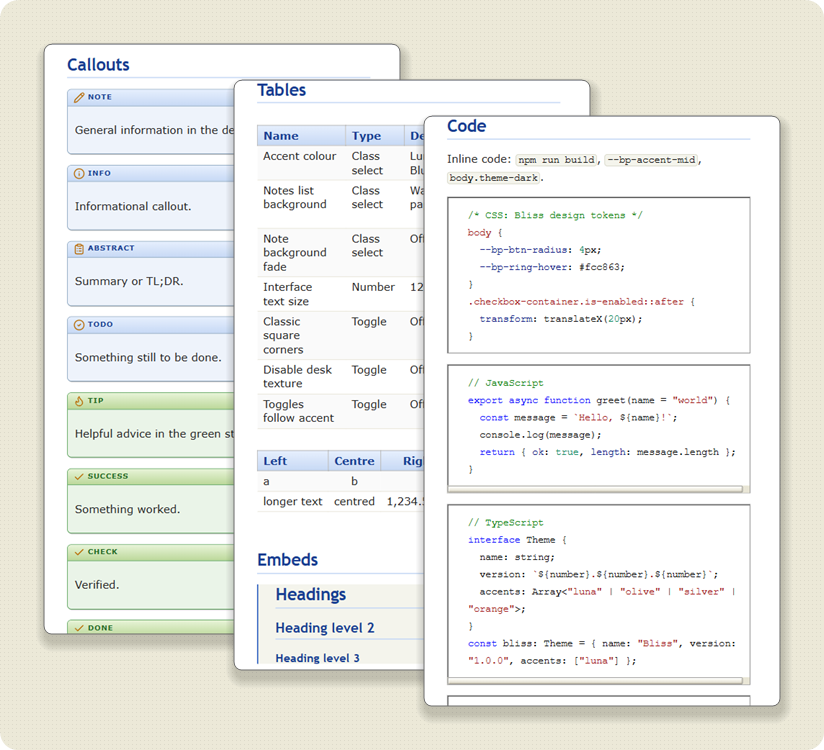Click the '// JavaScript' comment line
The width and height of the screenshot is (824, 750).
(x=506, y=383)
